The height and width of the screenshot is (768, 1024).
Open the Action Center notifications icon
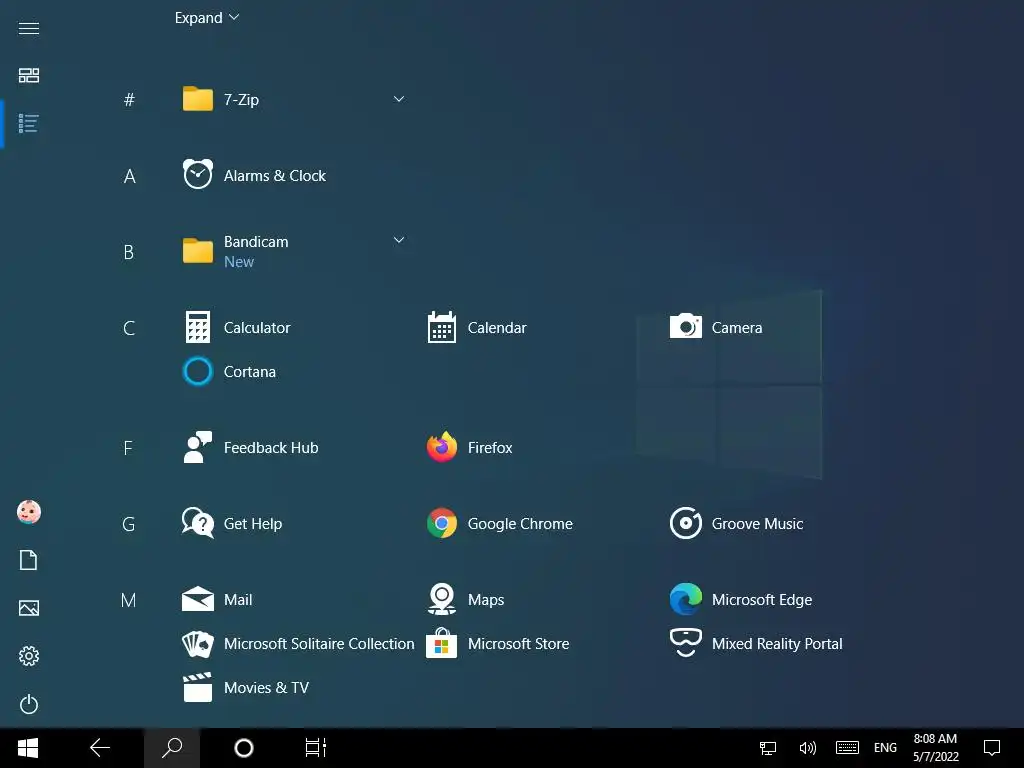click(x=992, y=748)
